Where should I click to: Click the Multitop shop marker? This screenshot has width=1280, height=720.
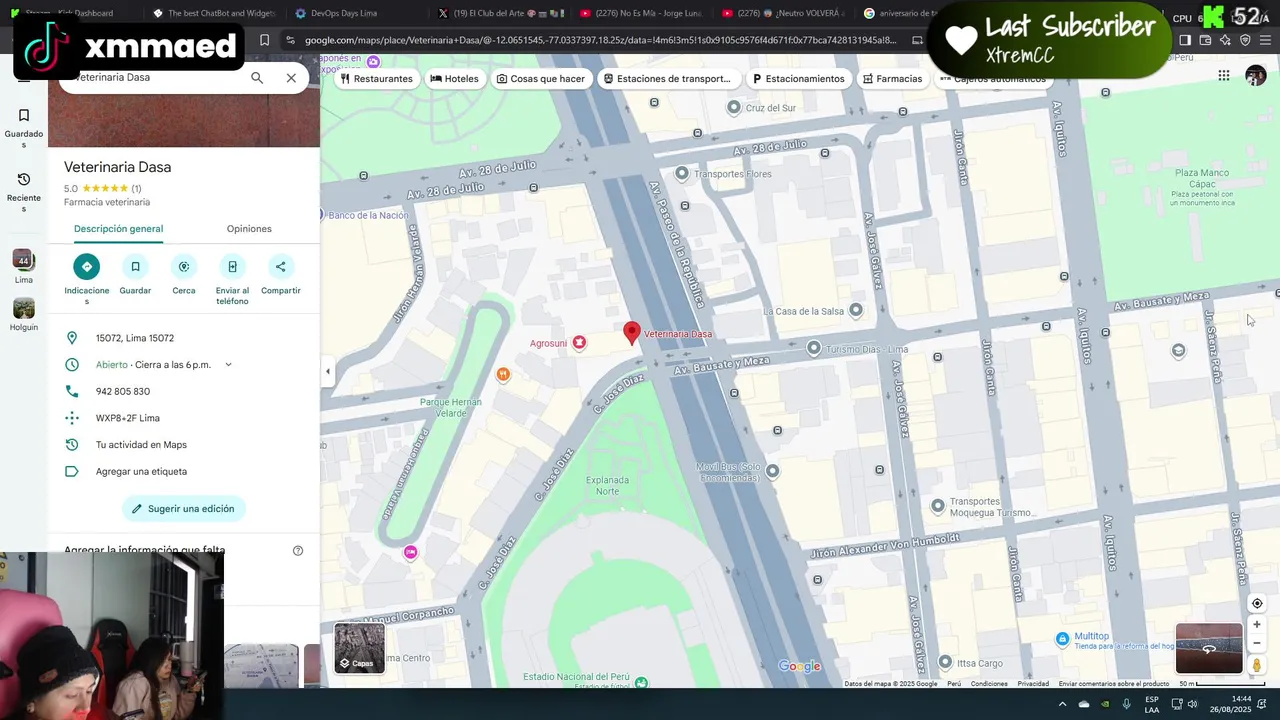click(x=1063, y=638)
